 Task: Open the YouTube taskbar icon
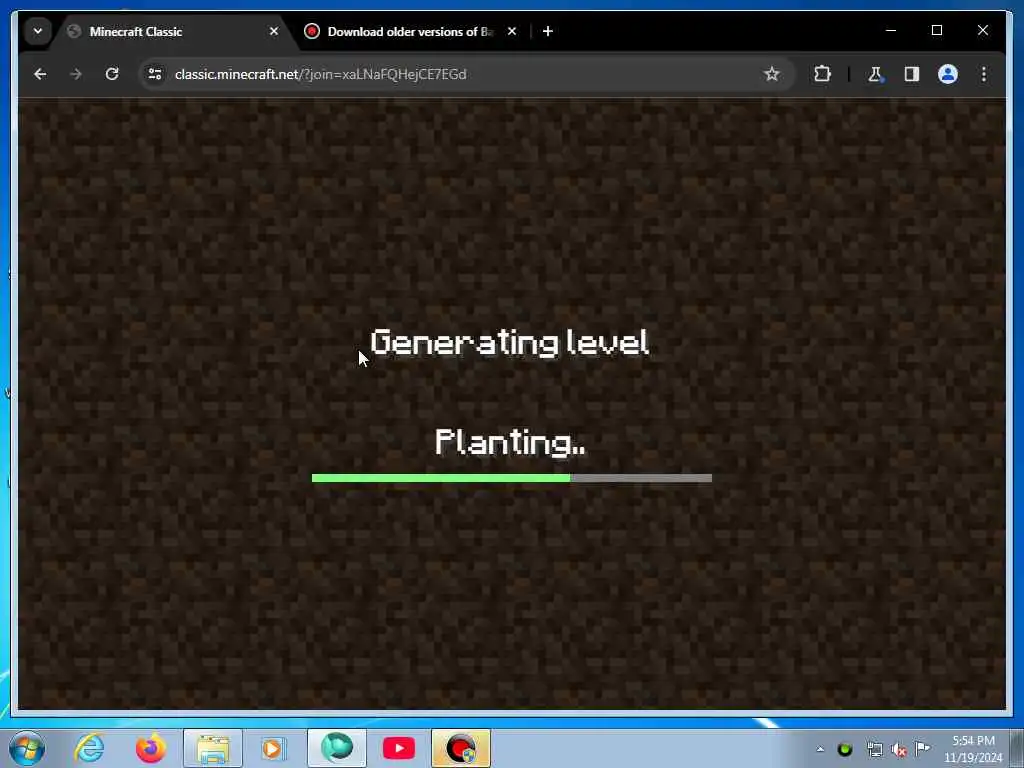(399, 748)
